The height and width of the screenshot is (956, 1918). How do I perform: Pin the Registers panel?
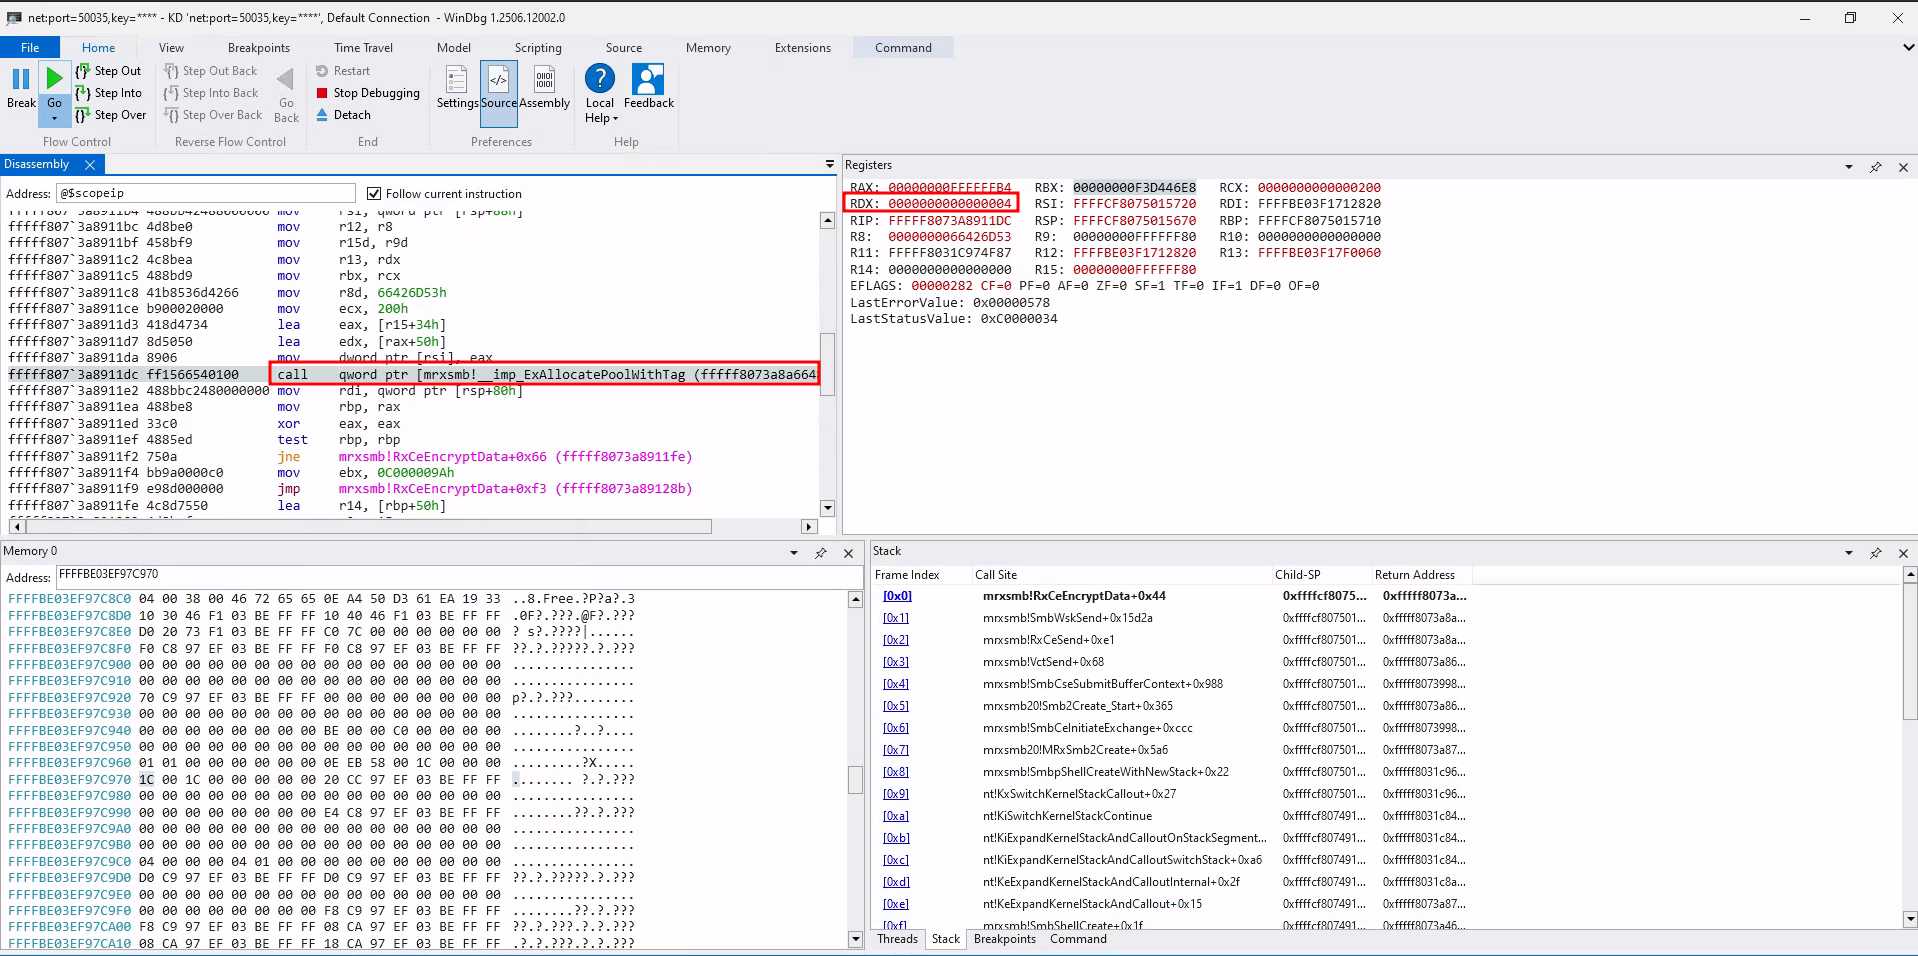[1875, 167]
